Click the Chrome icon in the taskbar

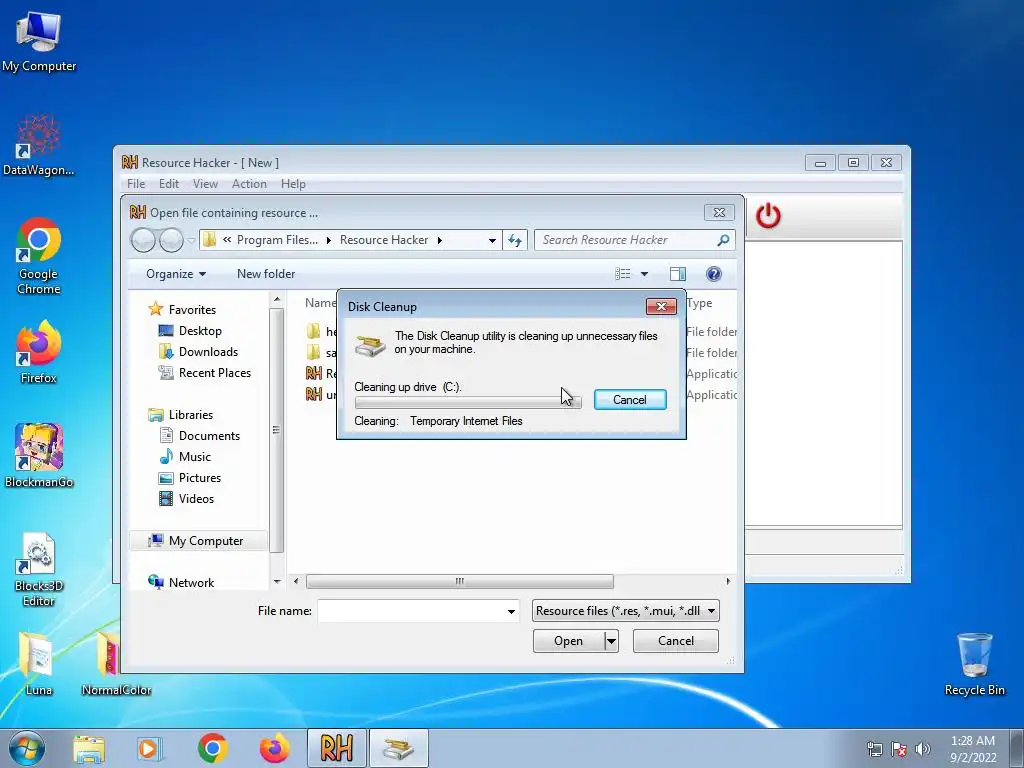tap(212, 748)
